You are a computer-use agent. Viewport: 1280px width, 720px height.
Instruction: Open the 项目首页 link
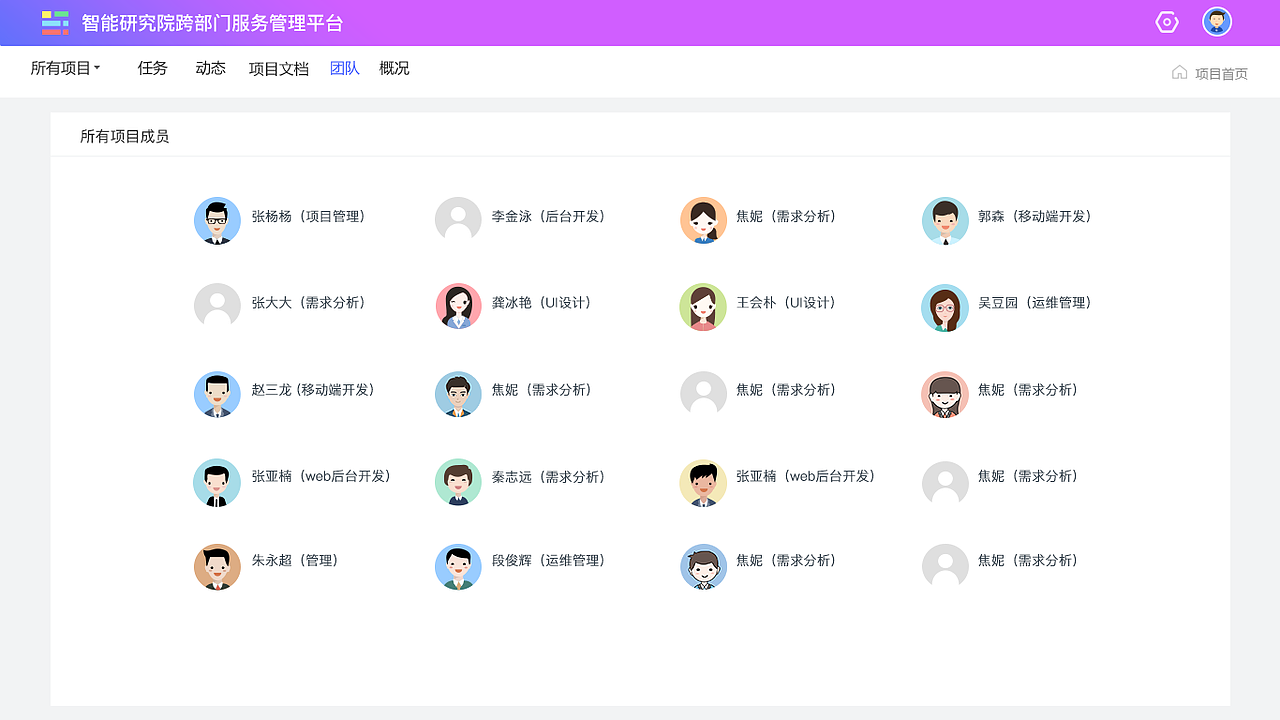tap(1220, 72)
